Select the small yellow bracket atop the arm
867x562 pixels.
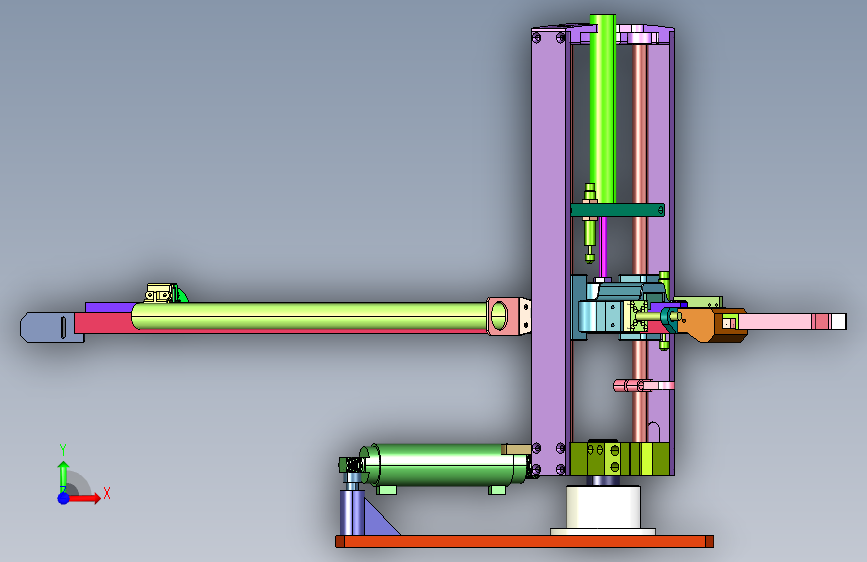[x=160, y=293]
